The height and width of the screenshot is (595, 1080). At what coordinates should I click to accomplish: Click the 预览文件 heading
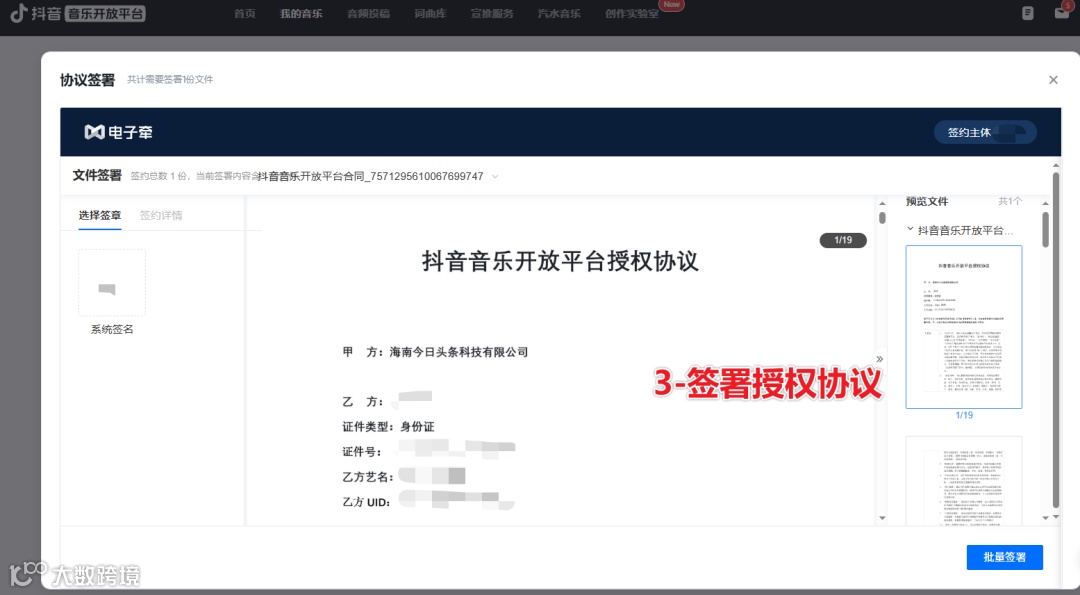click(x=926, y=201)
